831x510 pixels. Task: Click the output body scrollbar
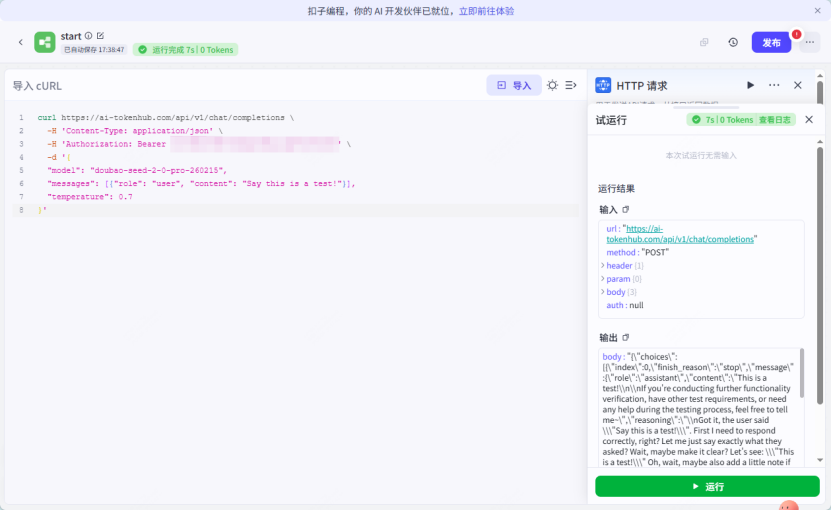pos(802,373)
